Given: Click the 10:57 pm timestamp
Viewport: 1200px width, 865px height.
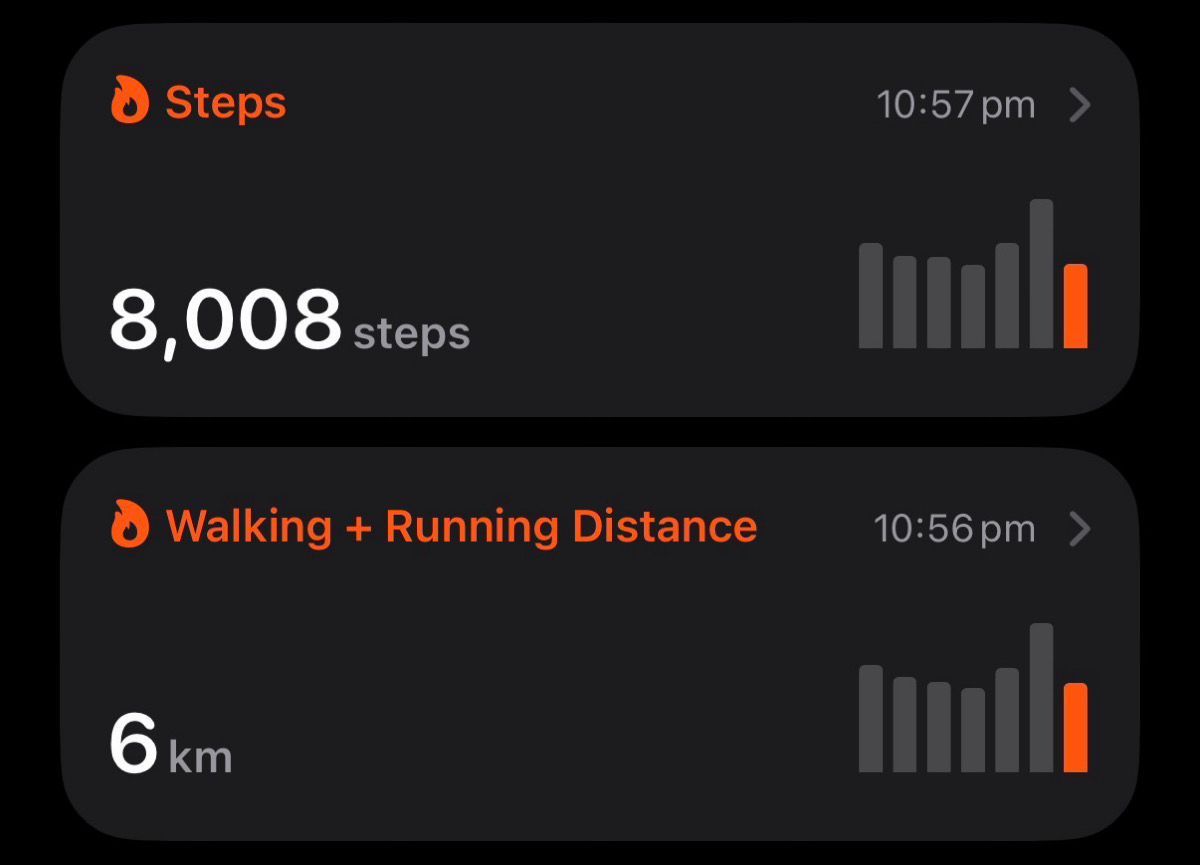Looking at the screenshot, I should click(x=955, y=105).
